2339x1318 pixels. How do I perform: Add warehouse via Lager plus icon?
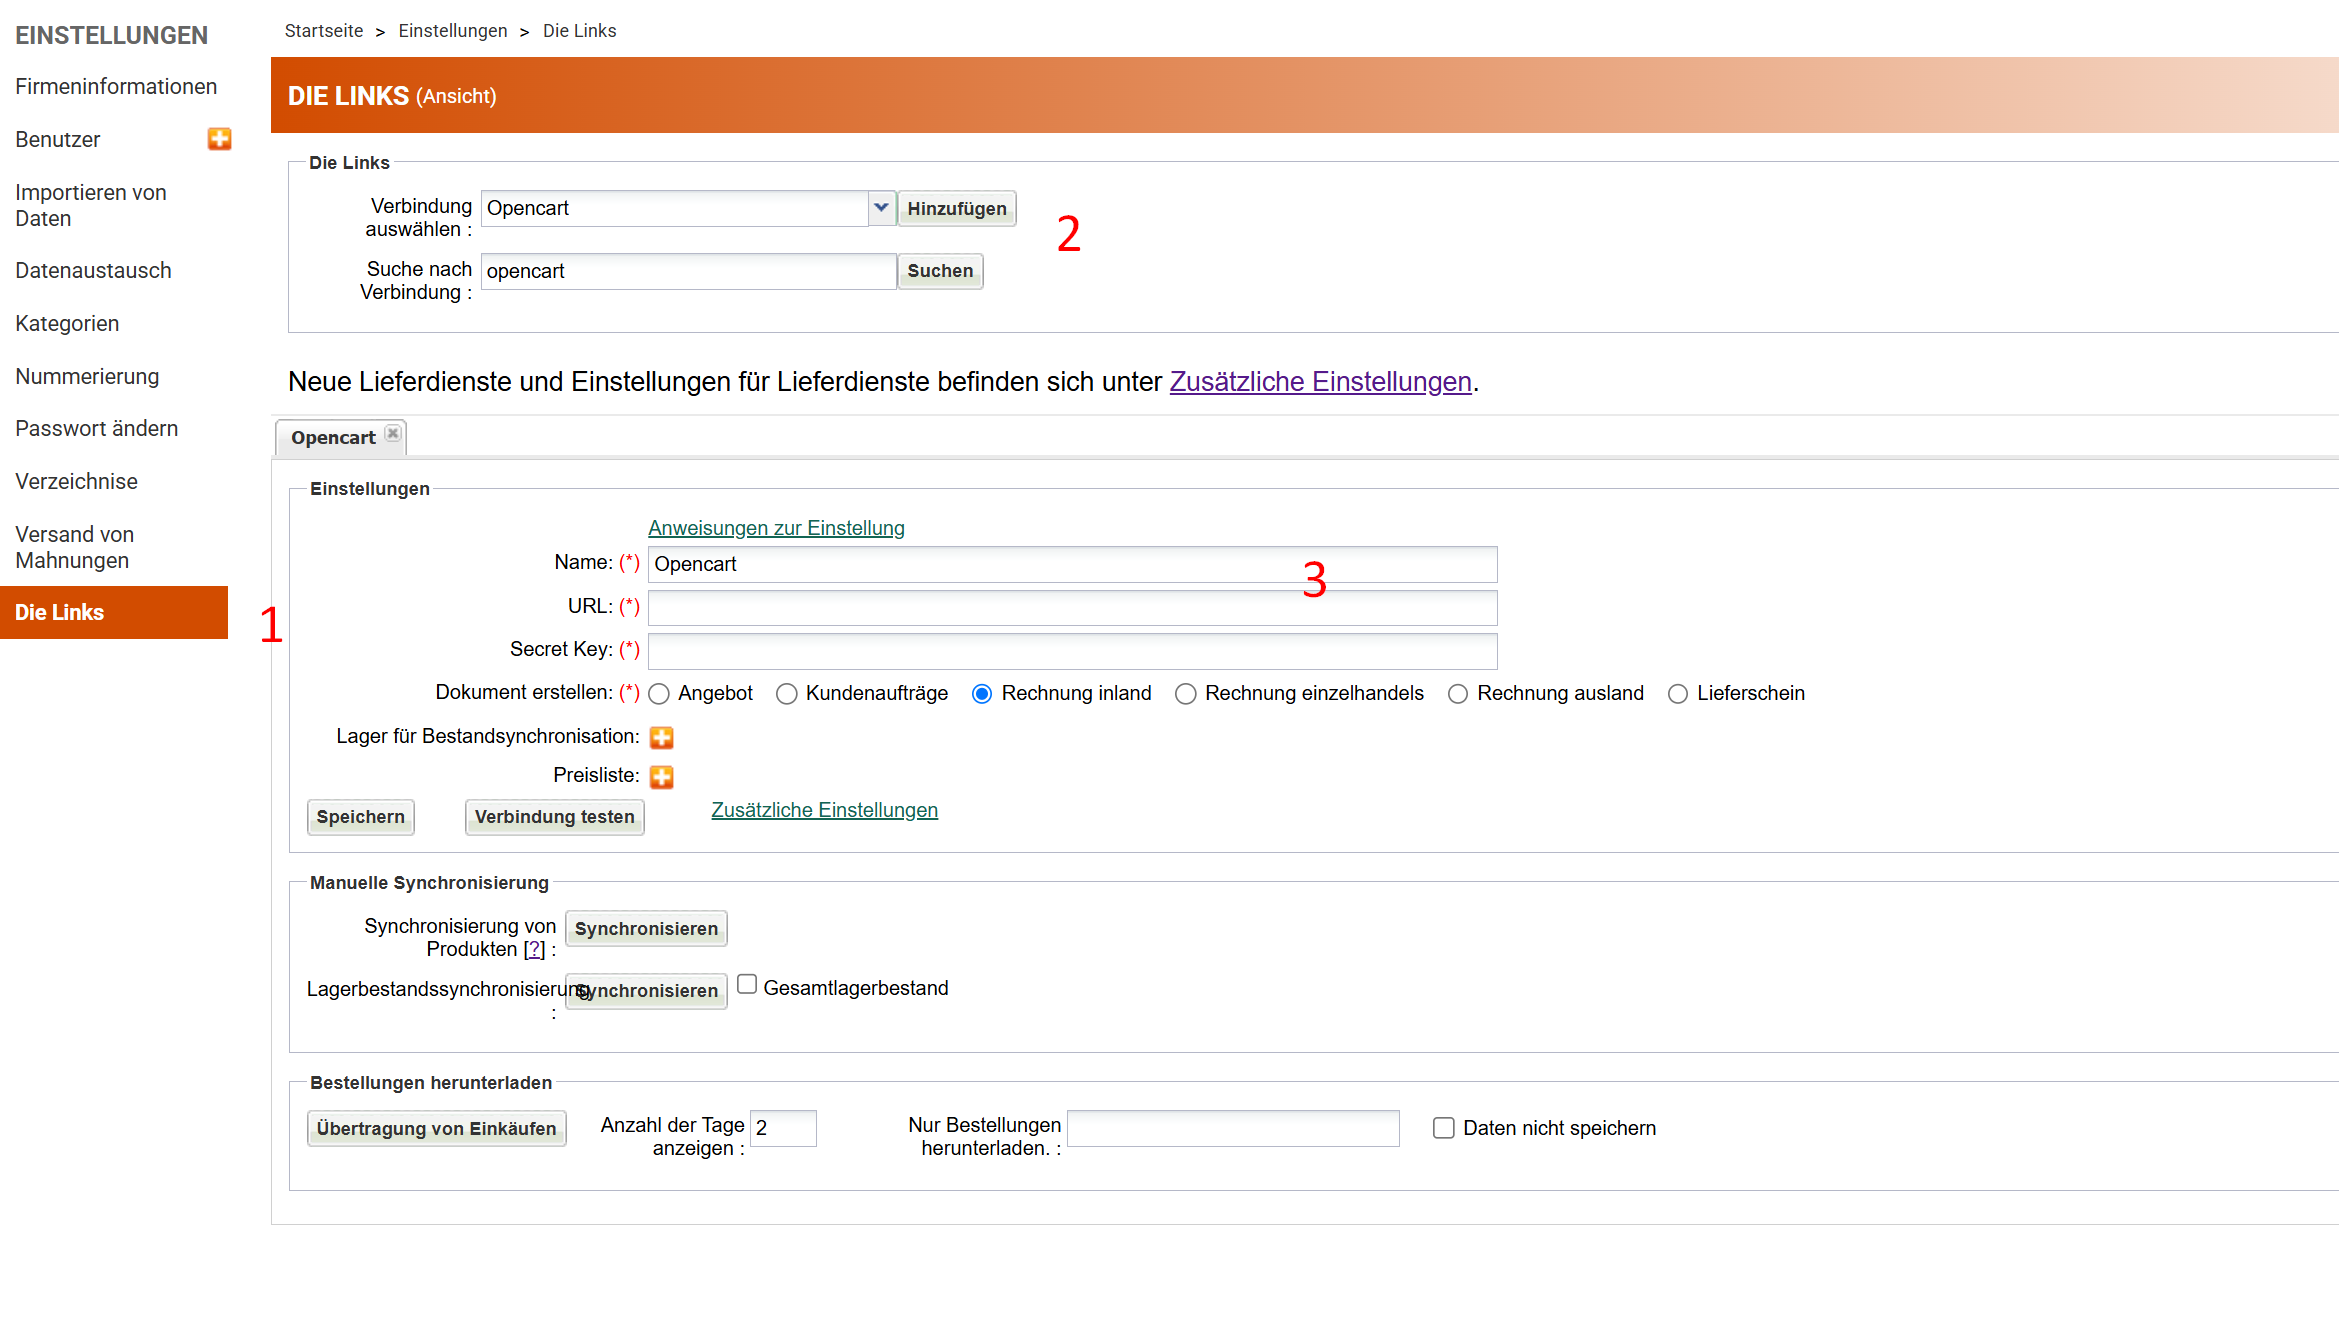click(661, 738)
